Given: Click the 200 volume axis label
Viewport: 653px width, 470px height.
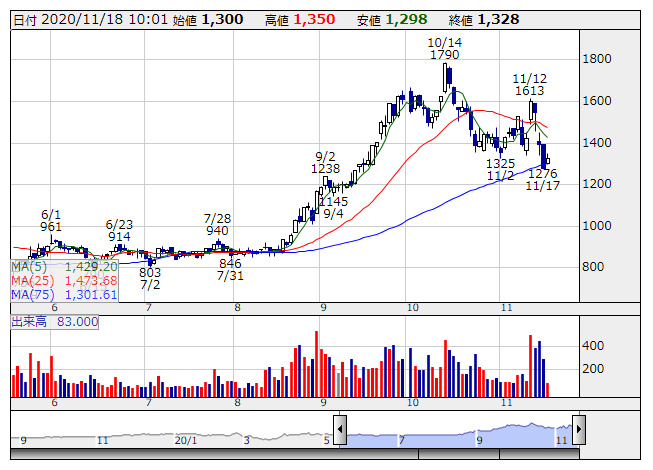Looking at the screenshot, I should (593, 369).
